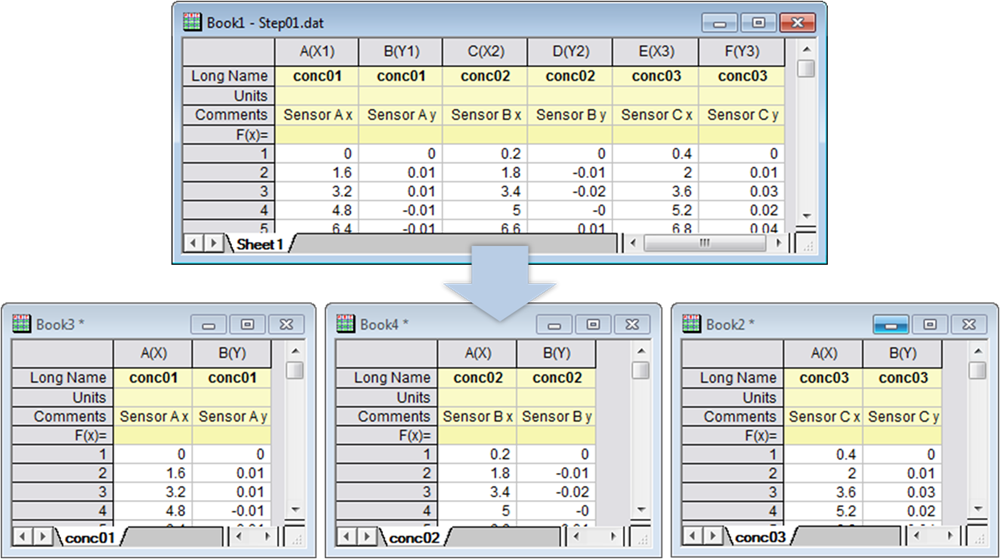Click the Book2 workbook icon
Viewport: 1000px width, 559px height.
pyautogui.click(x=691, y=324)
